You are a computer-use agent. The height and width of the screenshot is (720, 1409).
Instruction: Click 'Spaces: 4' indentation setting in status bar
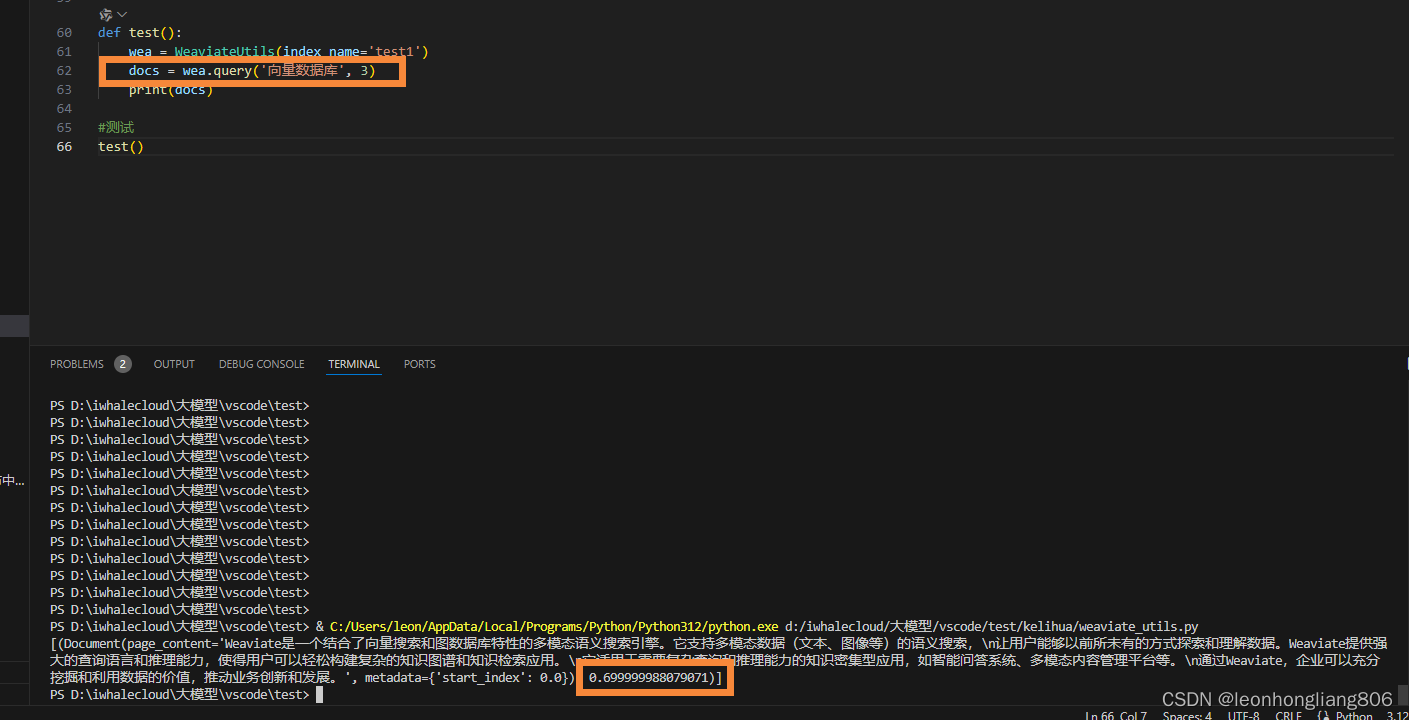tap(1187, 715)
